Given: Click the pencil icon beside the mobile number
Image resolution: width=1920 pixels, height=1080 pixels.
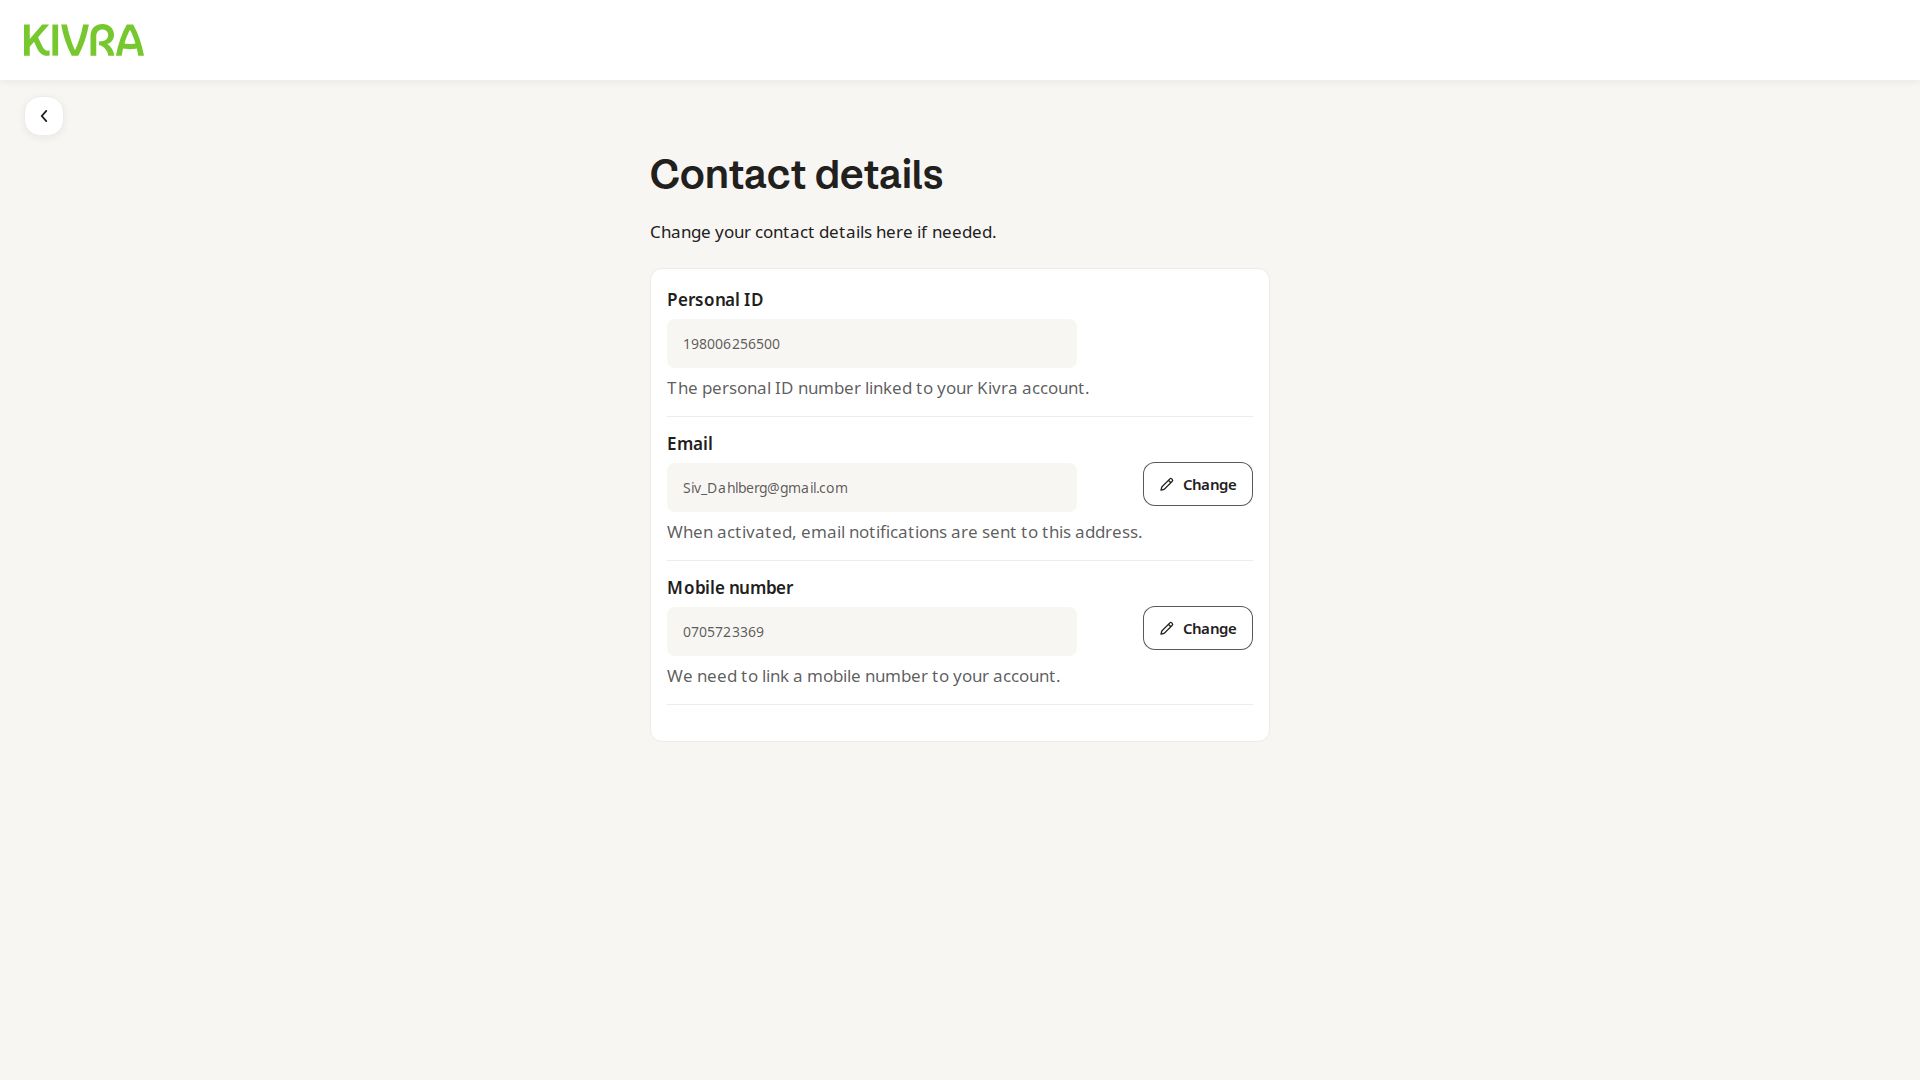Looking at the screenshot, I should pyautogui.click(x=1166, y=629).
